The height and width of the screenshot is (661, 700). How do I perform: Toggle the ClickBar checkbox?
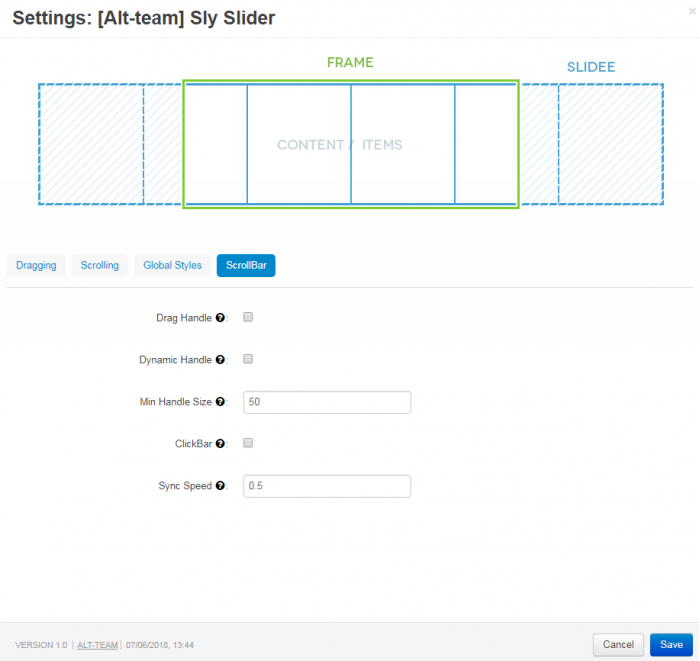[248, 443]
